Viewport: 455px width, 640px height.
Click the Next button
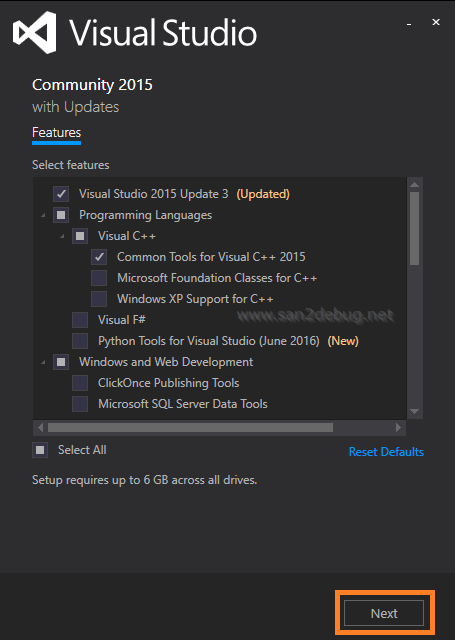point(384,613)
